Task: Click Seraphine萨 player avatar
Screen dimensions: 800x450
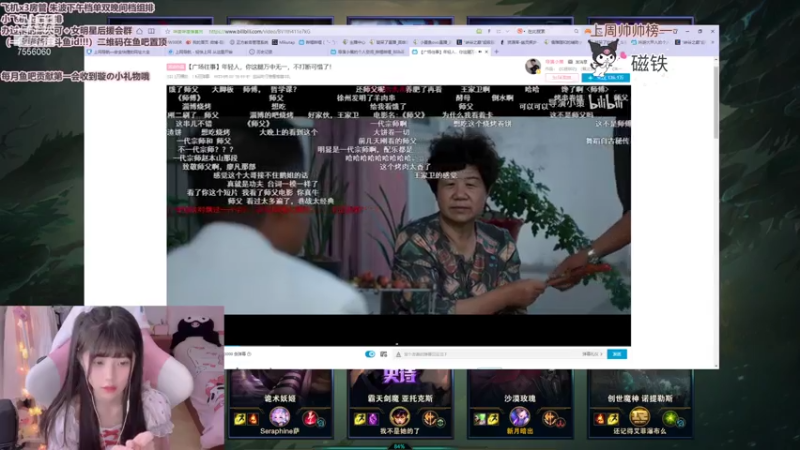Action: [280, 417]
